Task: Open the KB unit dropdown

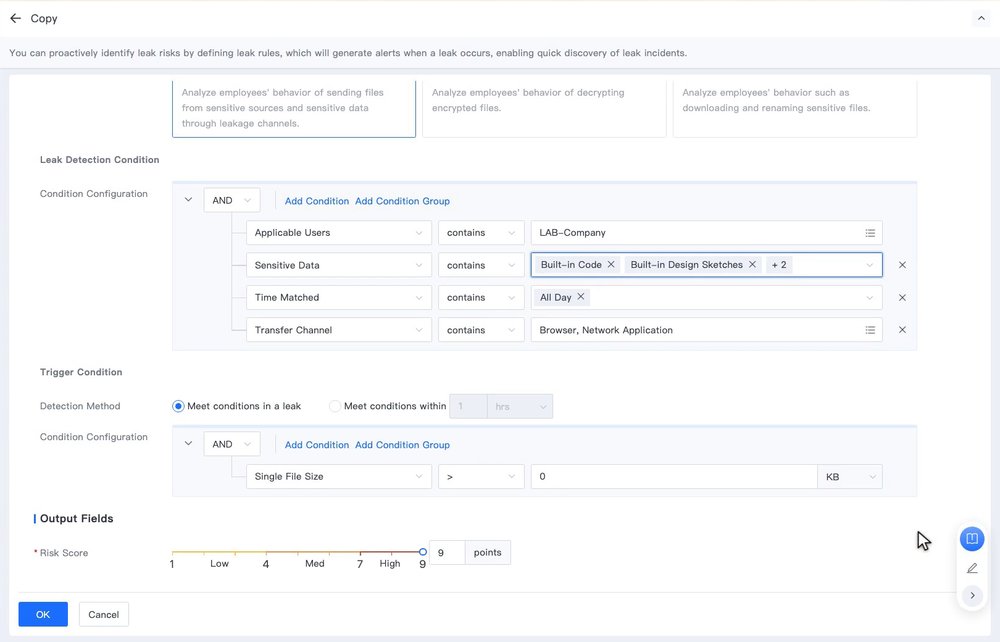Action: click(849, 477)
